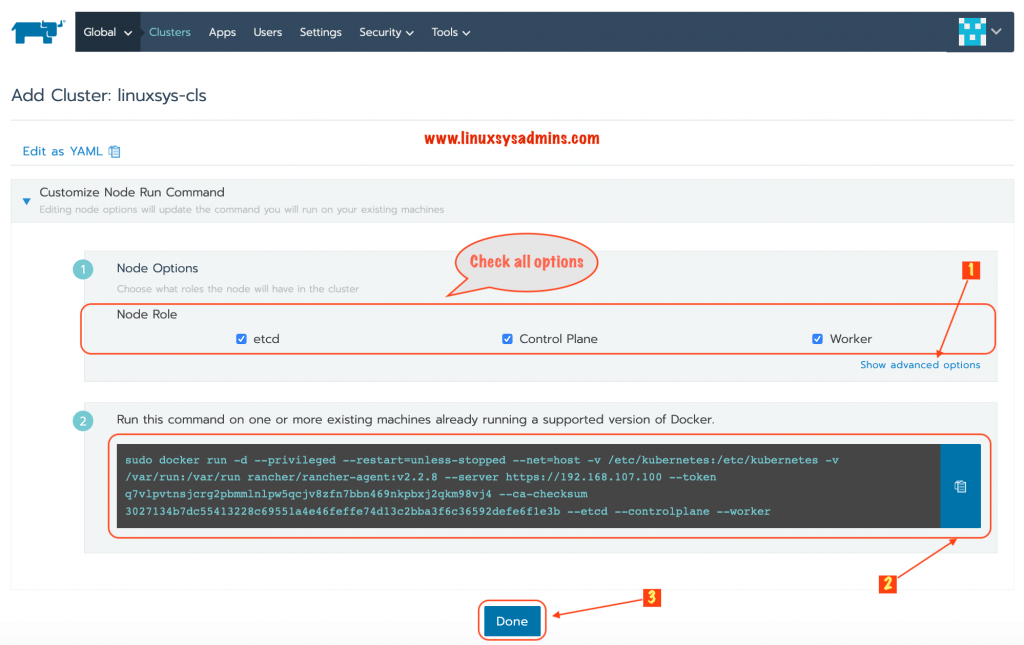
Task: Expand the Security menu
Action: (386, 32)
